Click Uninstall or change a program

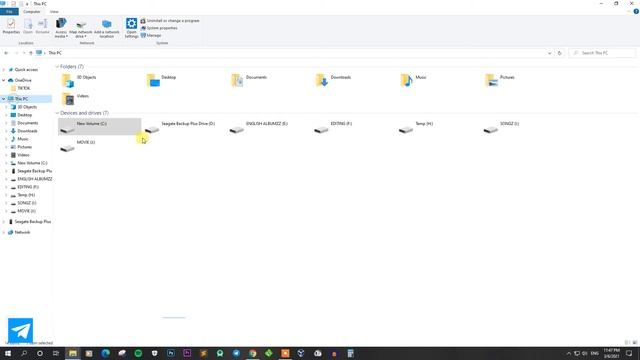point(170,20)
